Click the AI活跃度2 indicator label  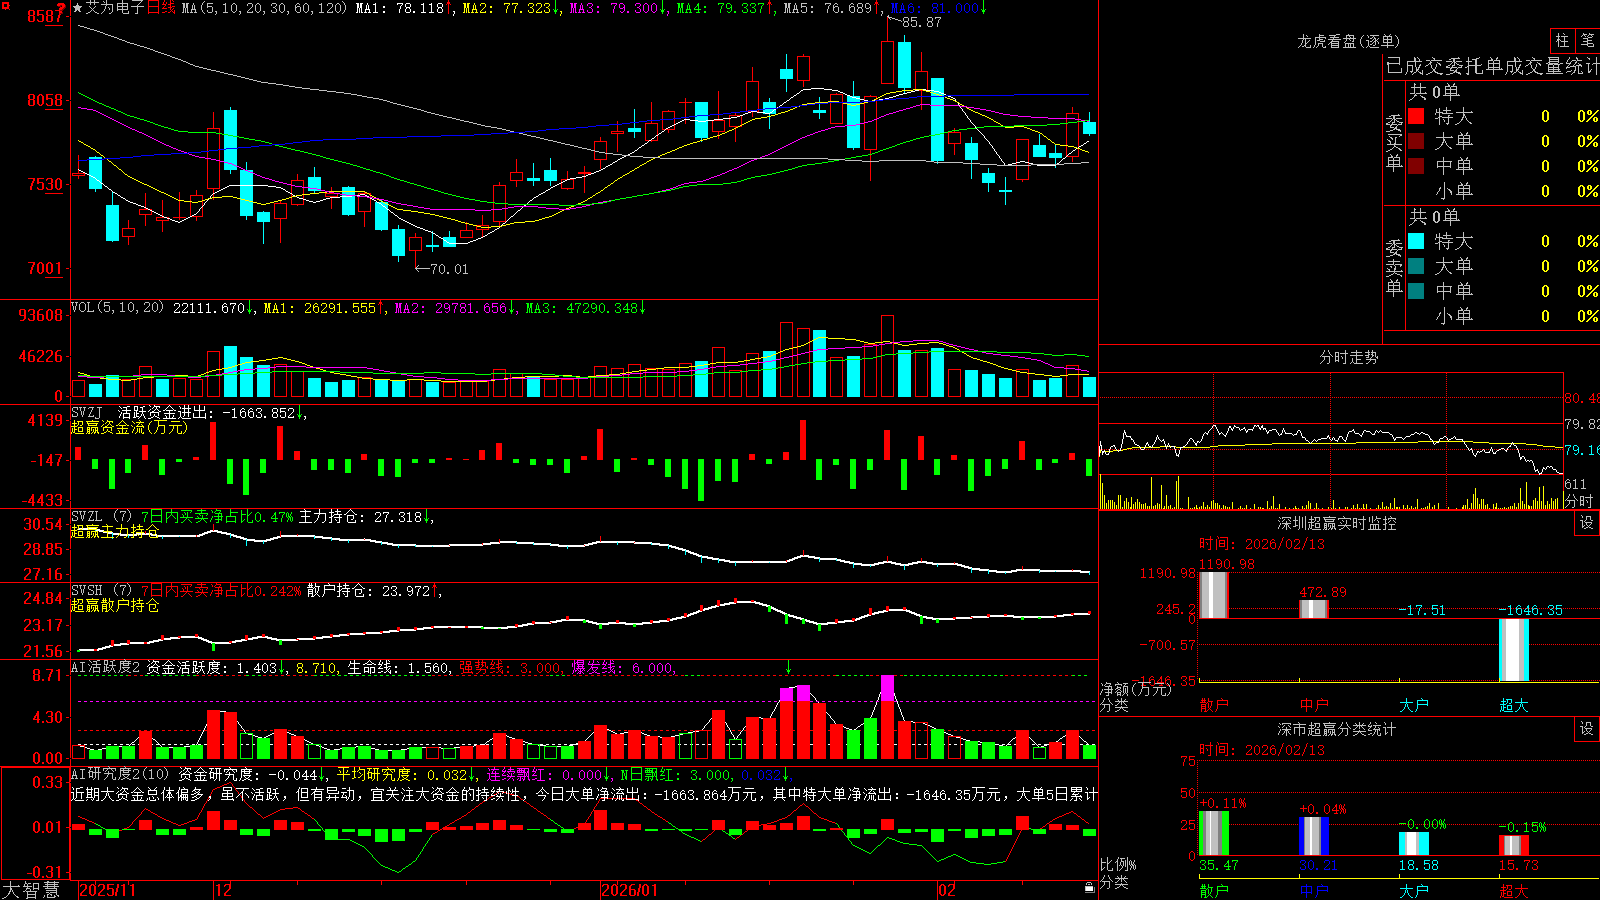105,668
